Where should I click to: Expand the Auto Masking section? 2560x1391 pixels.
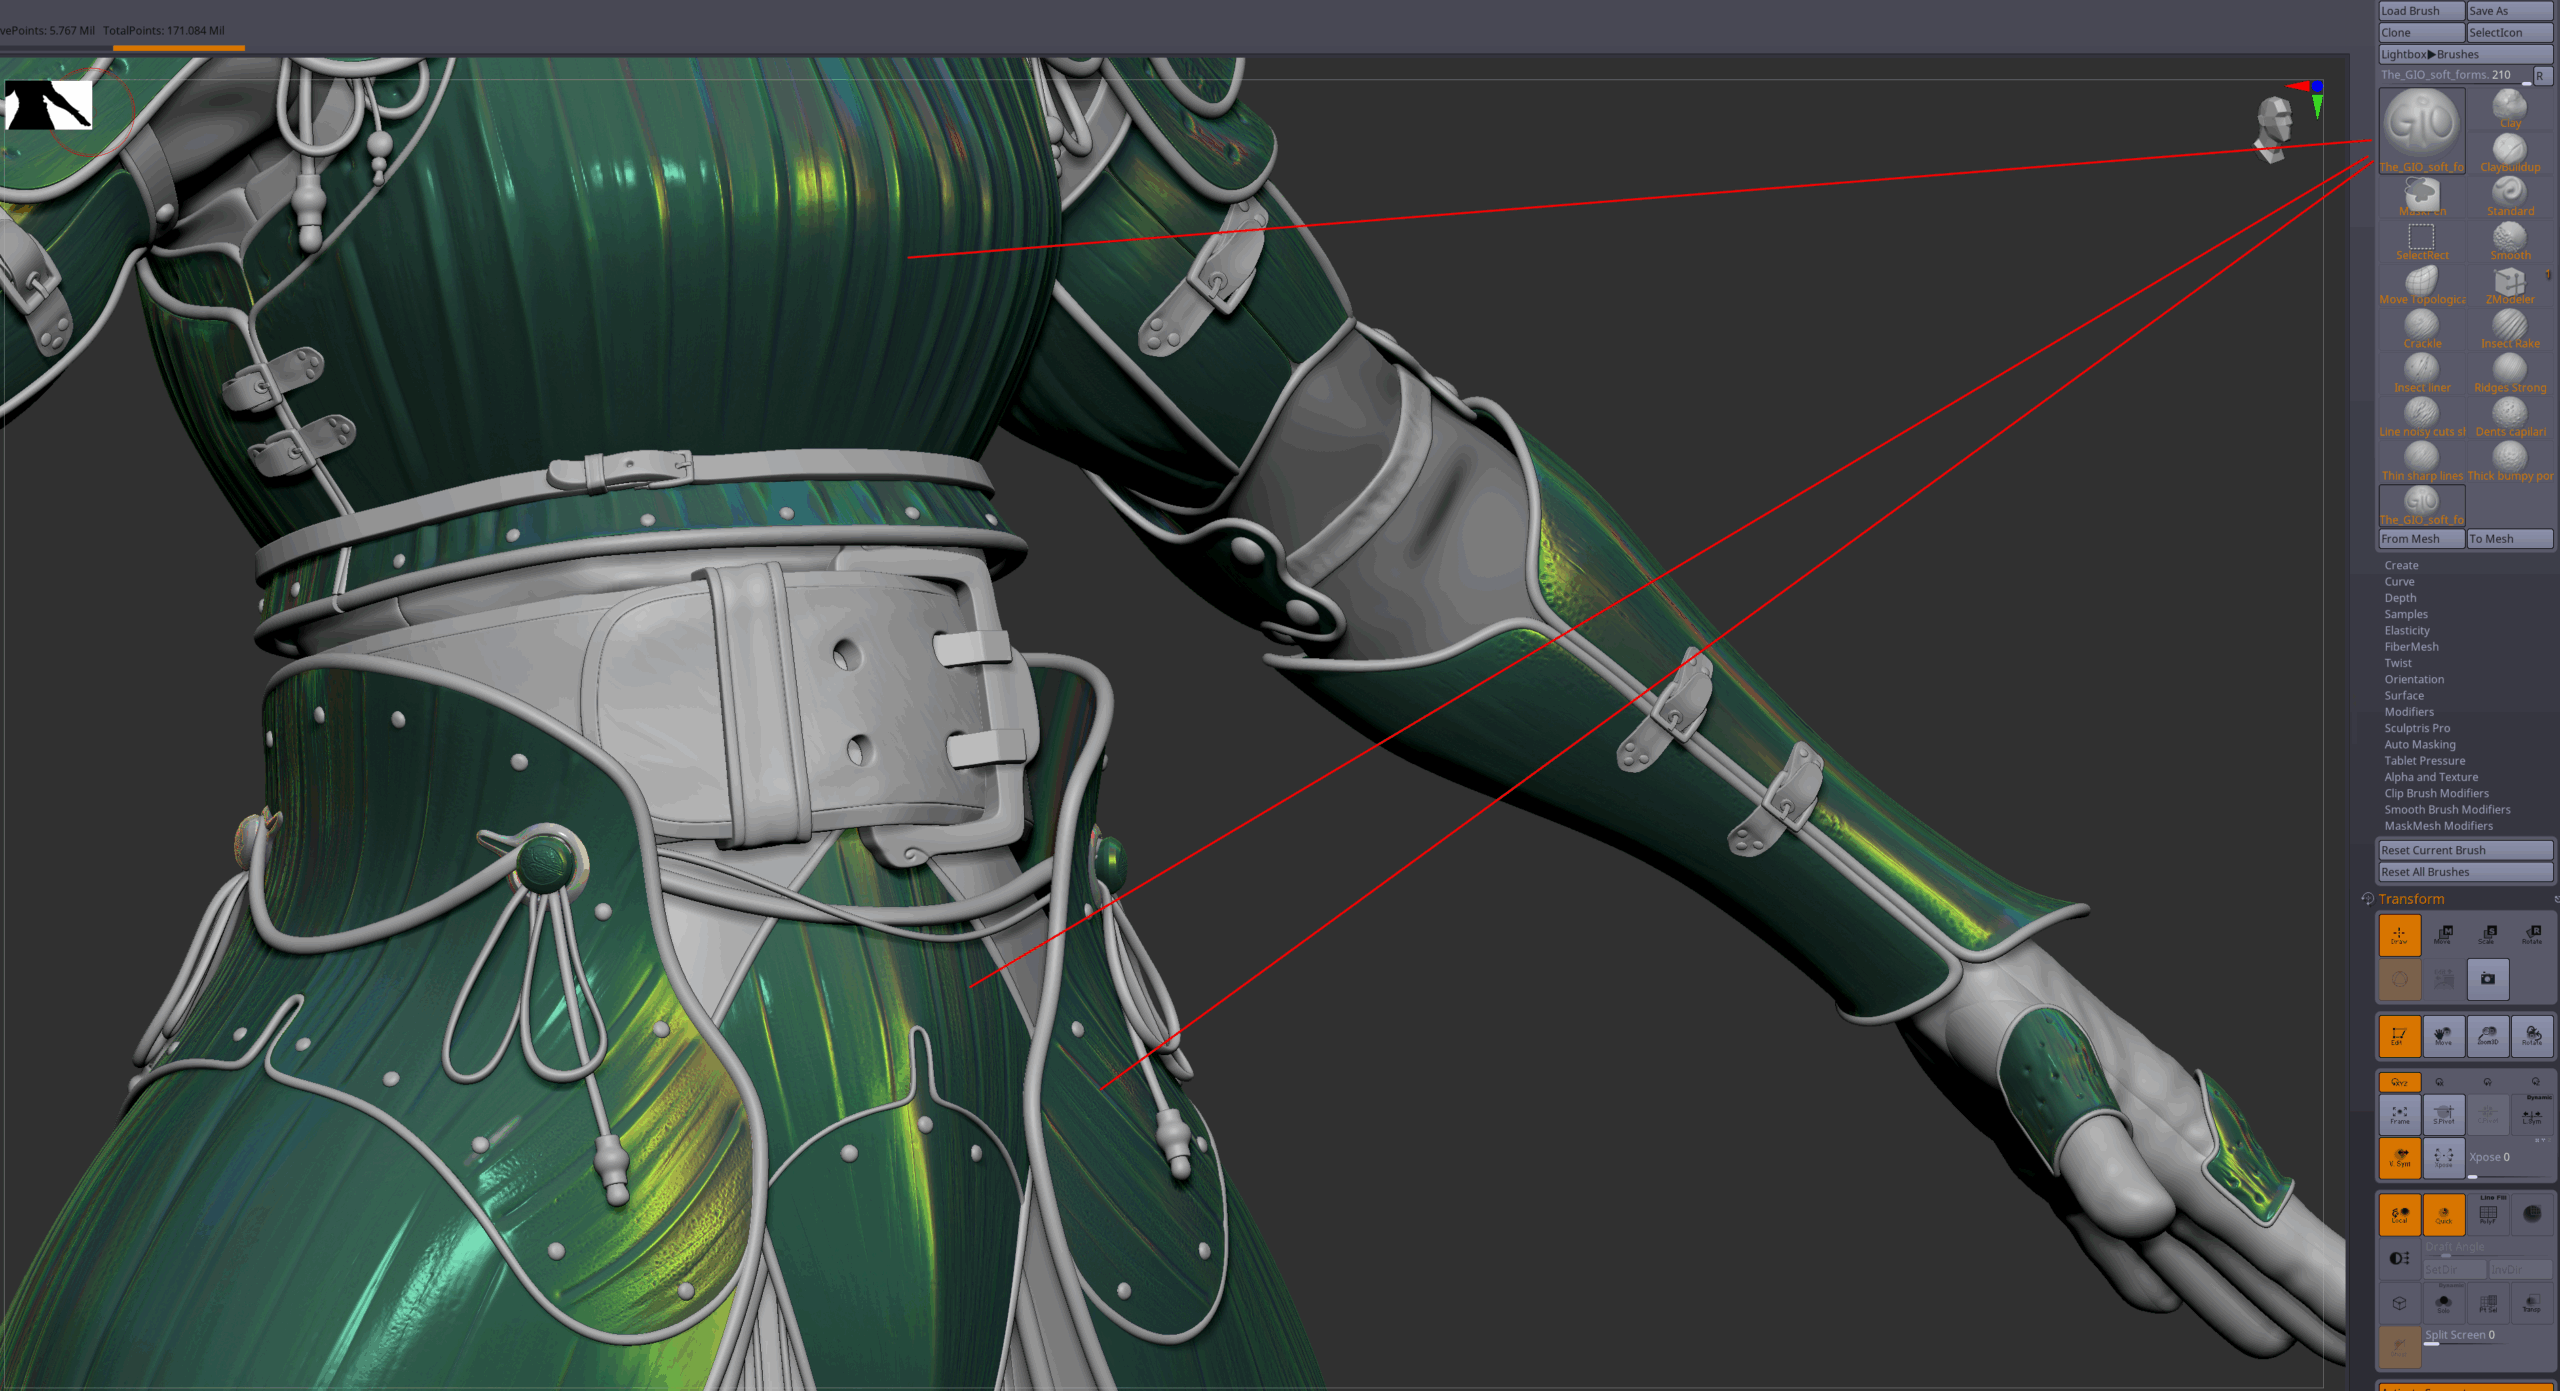click(2419, 744)
